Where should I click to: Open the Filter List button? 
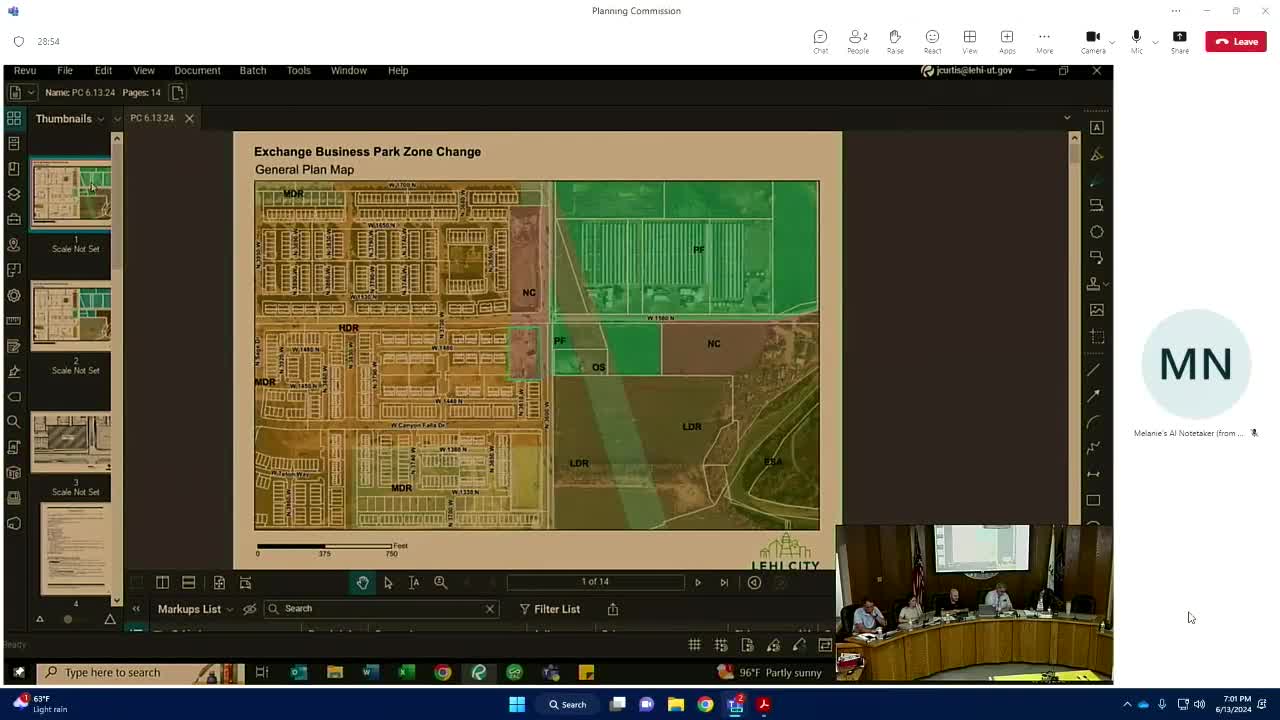[x=549, y=609]
